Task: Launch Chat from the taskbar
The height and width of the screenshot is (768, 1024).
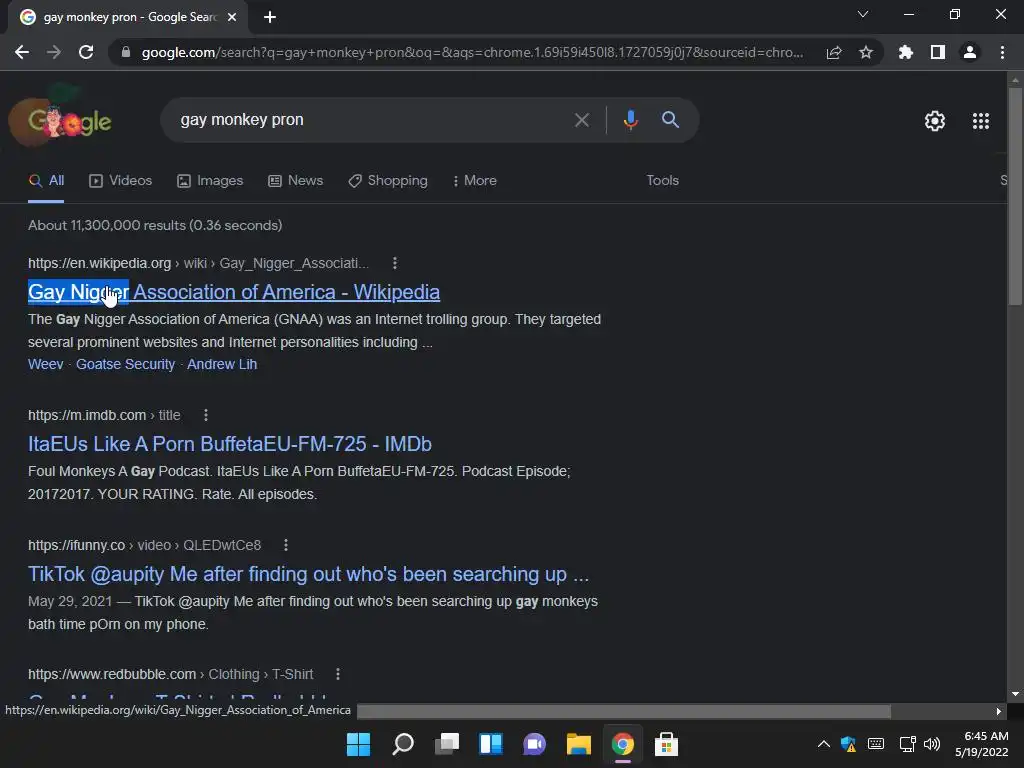Action: point(534,744)
